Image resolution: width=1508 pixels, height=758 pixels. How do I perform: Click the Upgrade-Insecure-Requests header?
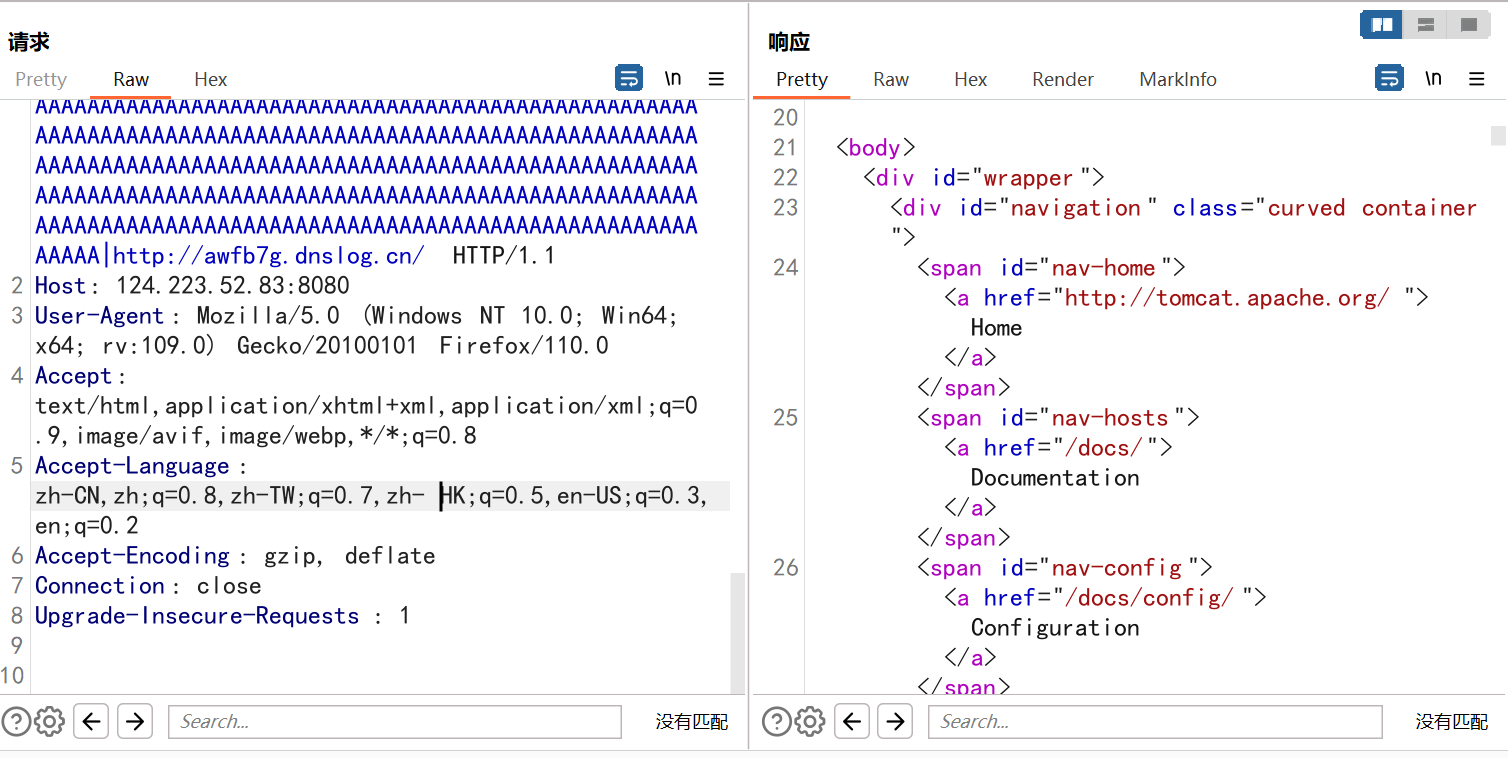[222, 616]
